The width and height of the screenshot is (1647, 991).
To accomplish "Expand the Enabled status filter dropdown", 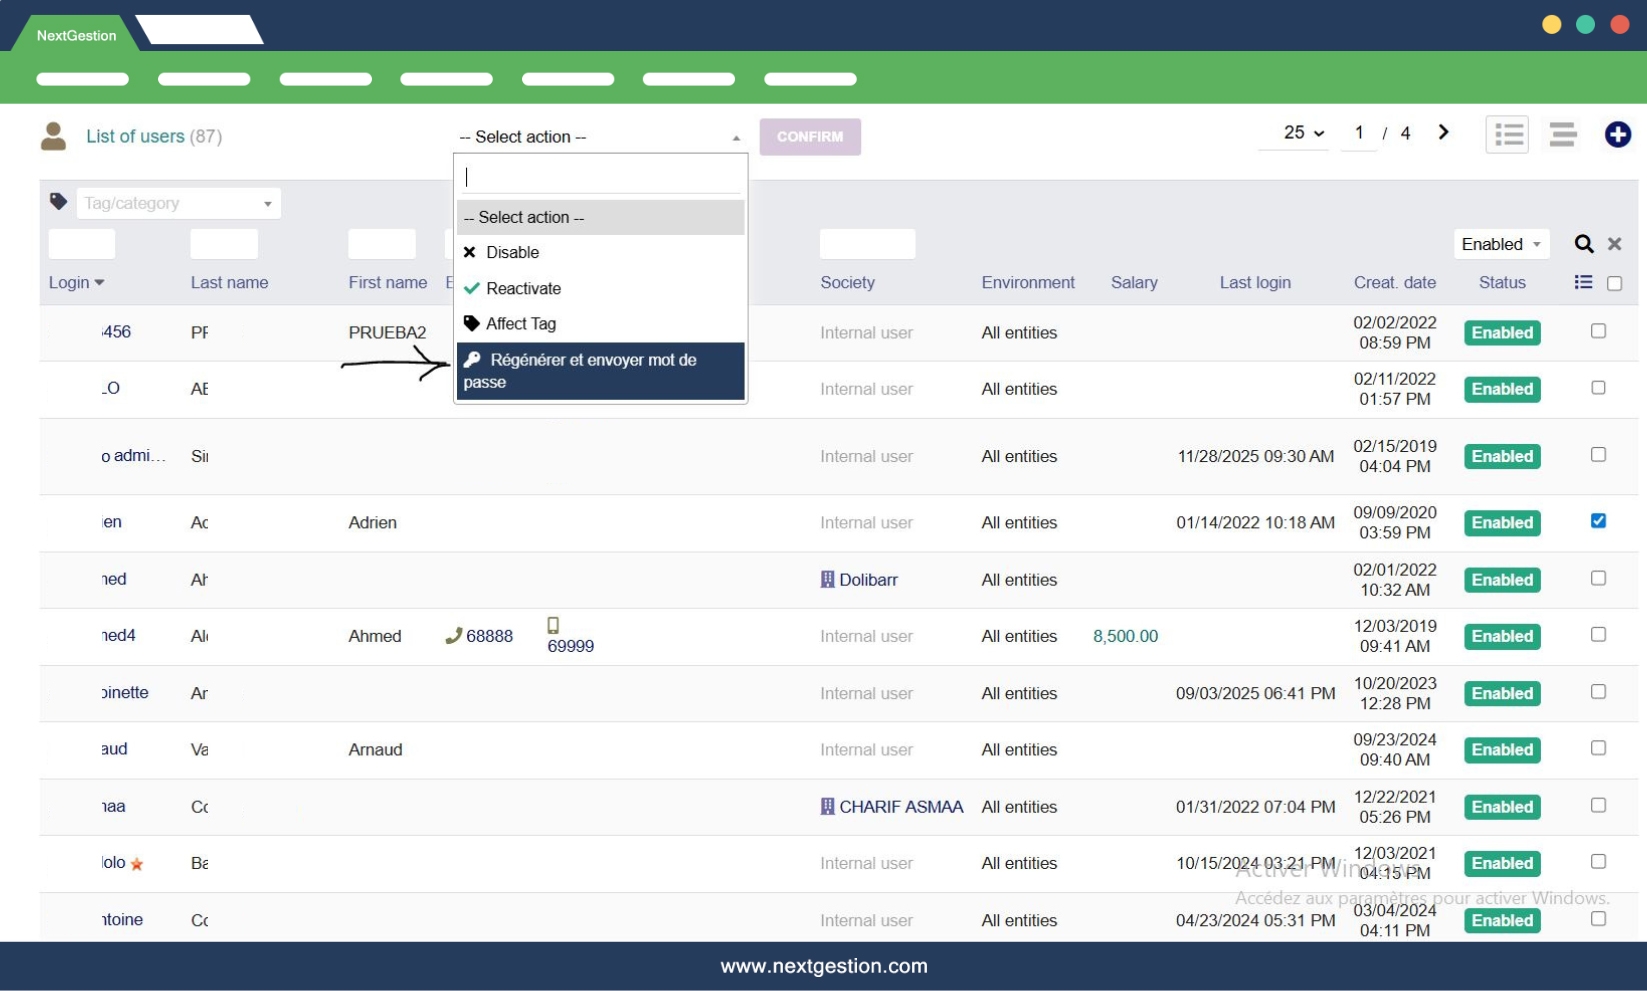I will click(1500, 244).
